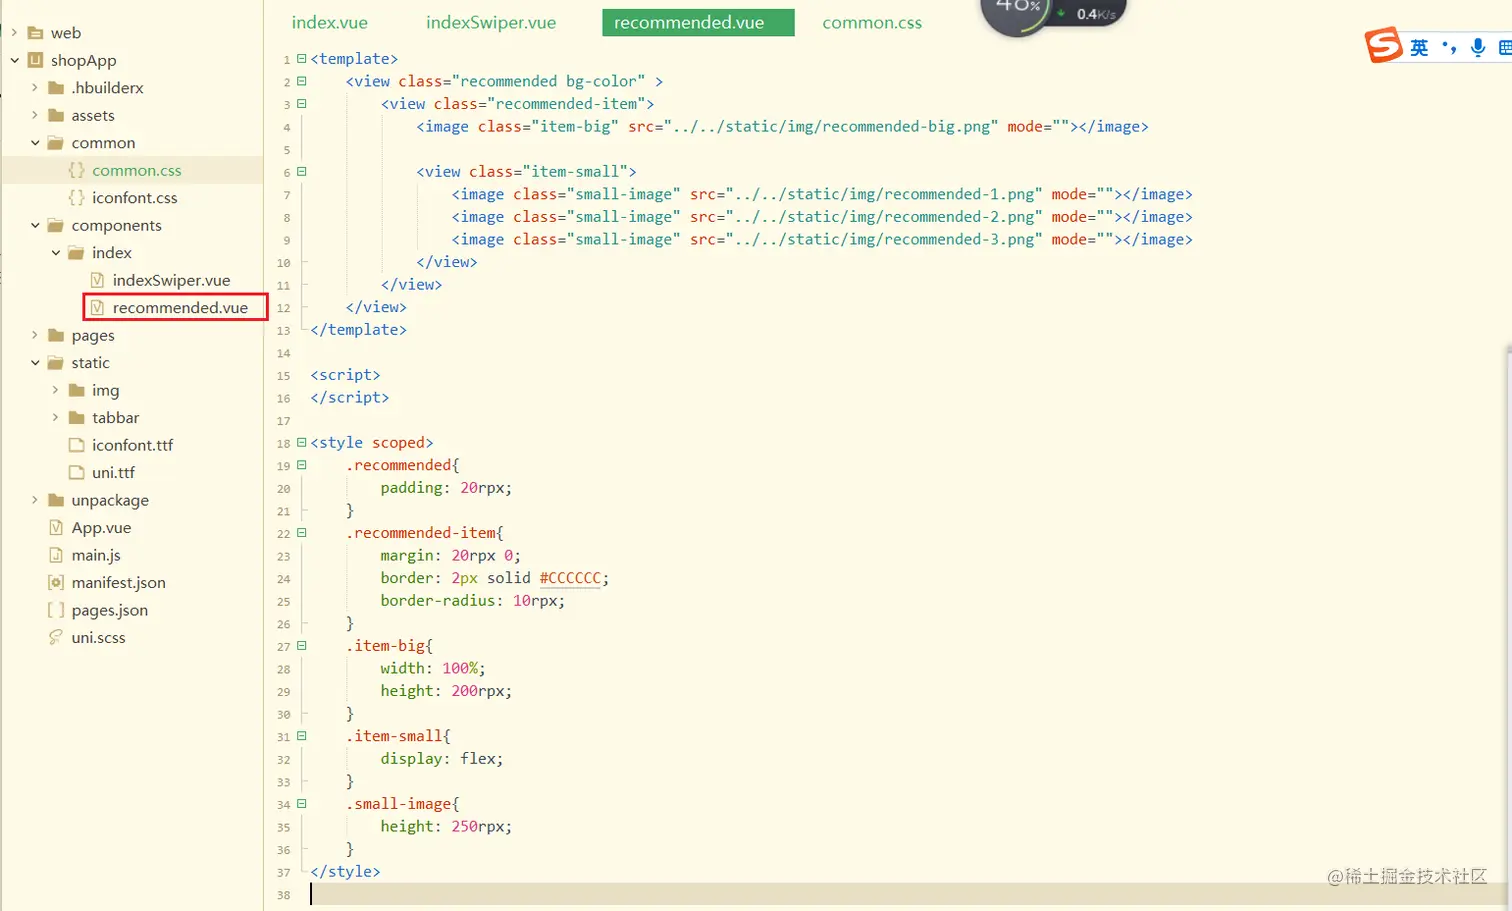
Task: Click the iconfont.ttf file icon
Action: click(x=76, y=445)
